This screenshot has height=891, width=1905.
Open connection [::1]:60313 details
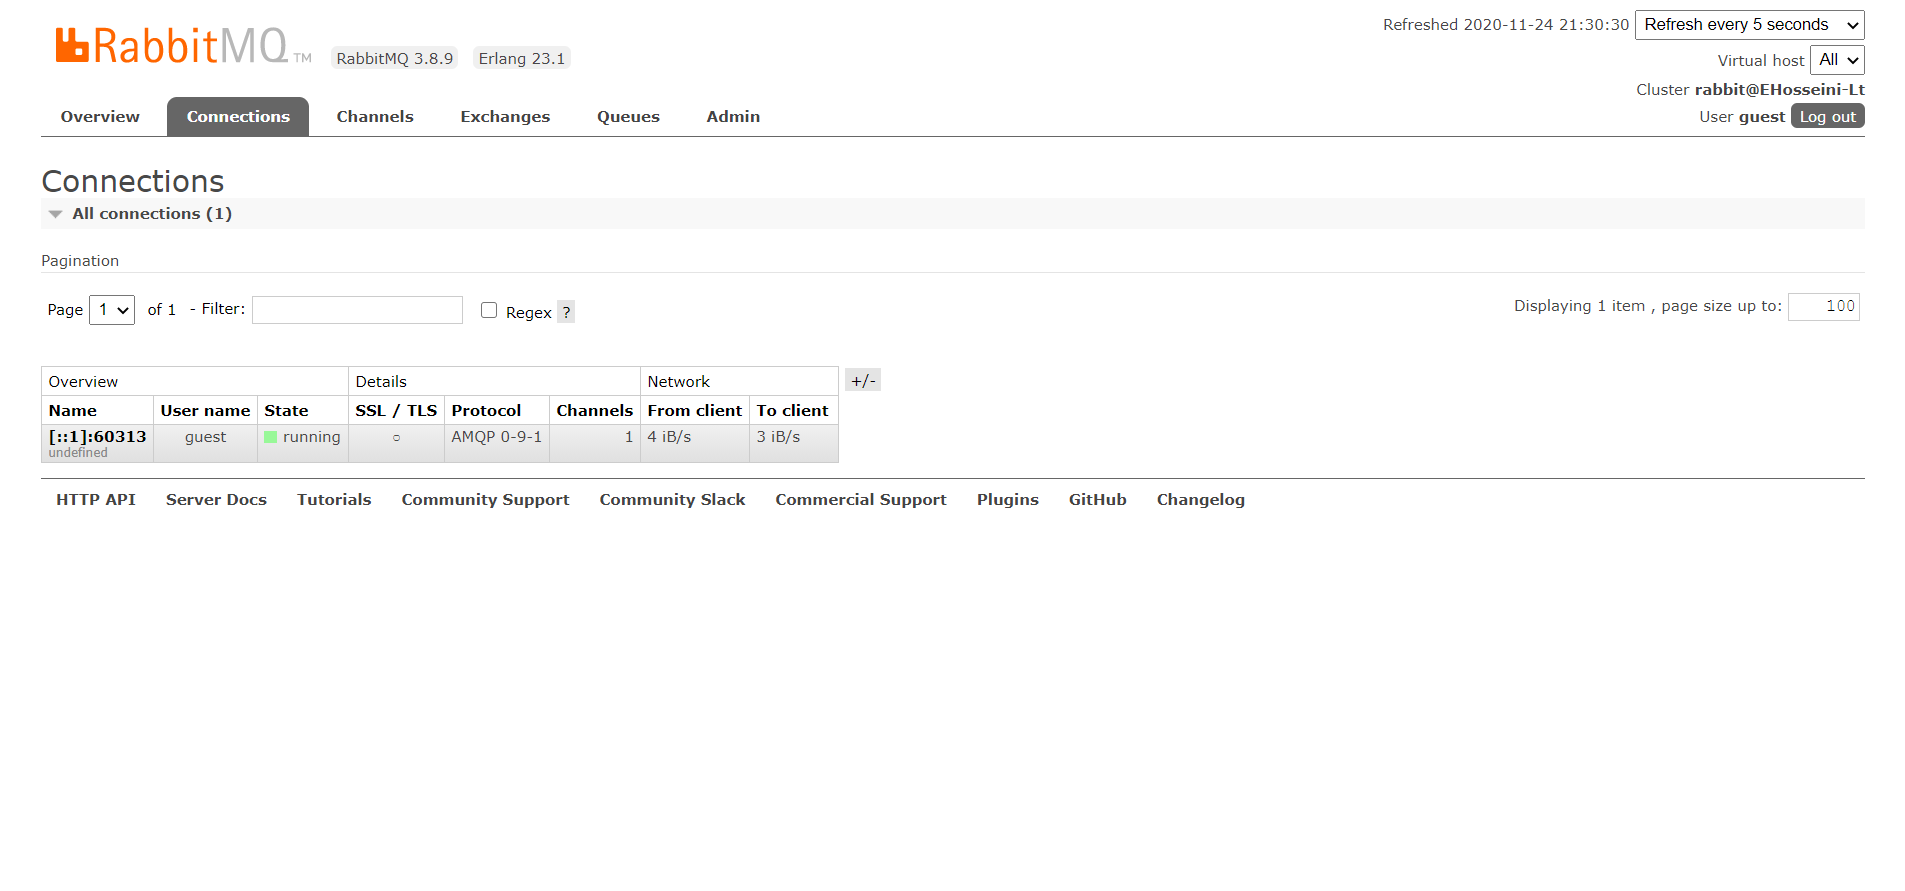click(97, 437)
